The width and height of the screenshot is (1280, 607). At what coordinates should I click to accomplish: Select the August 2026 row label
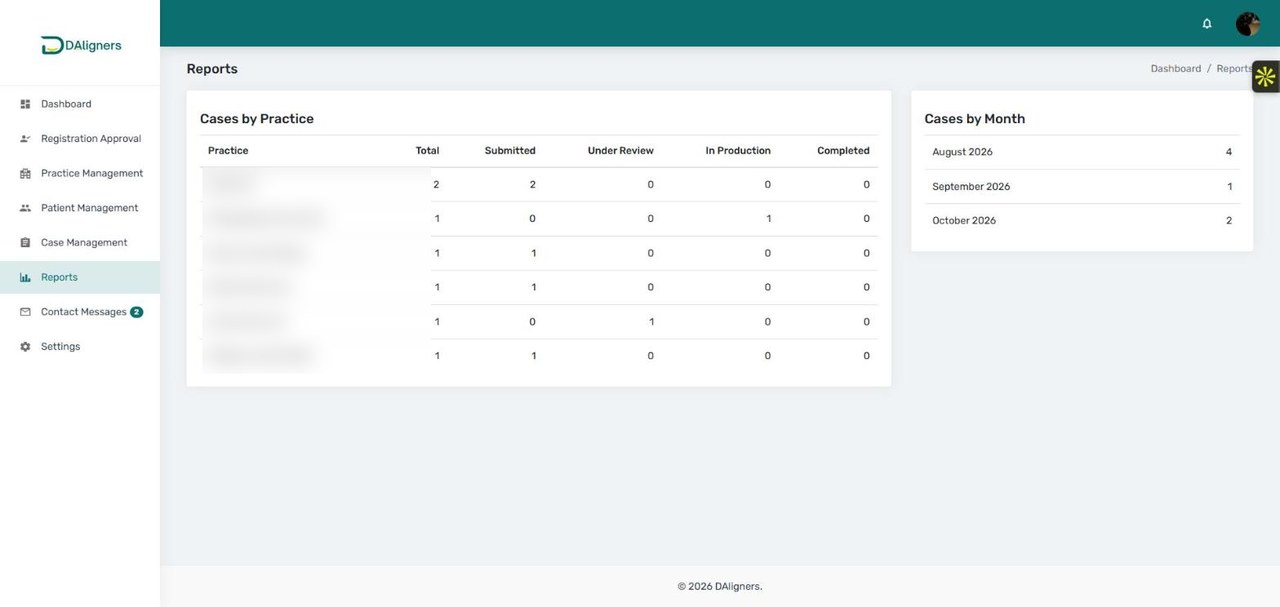tap(962, 152)
